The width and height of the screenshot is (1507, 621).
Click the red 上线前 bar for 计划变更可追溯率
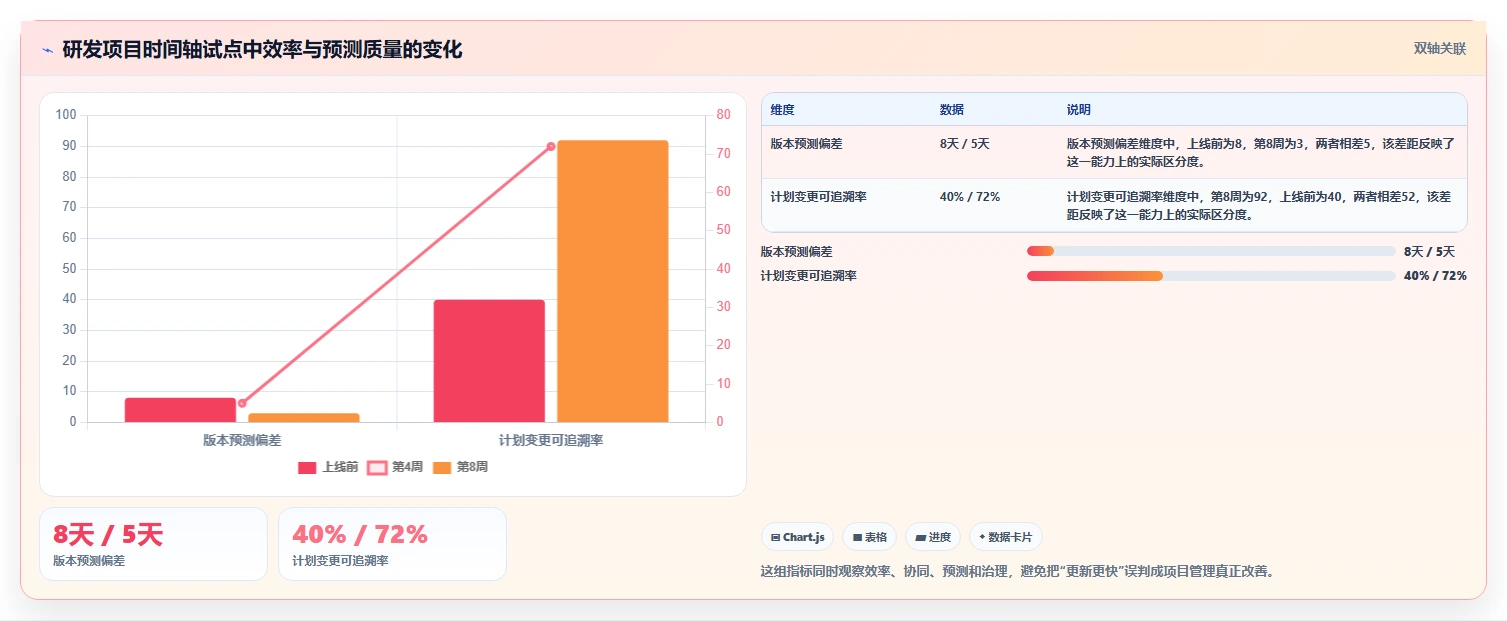pos(489,361)
